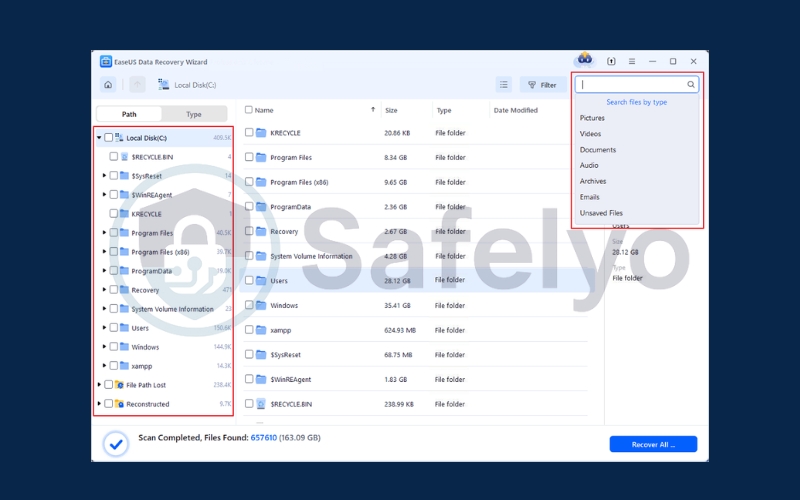Viewport: 800px width, 500px height.
Task: Sort by Date Modified column header
Action: pos(516,110)
